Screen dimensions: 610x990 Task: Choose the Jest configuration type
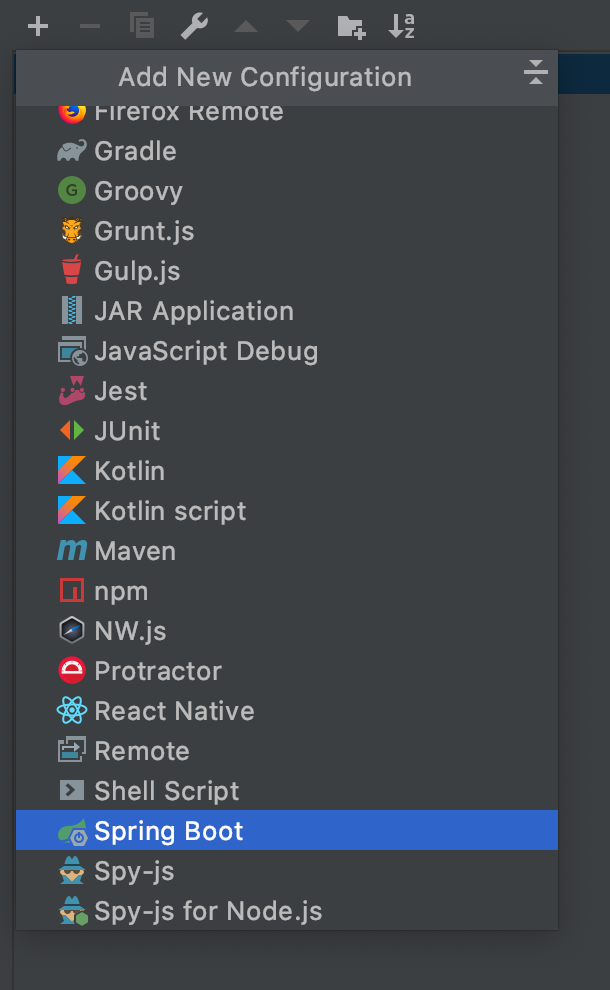(287, 391)
